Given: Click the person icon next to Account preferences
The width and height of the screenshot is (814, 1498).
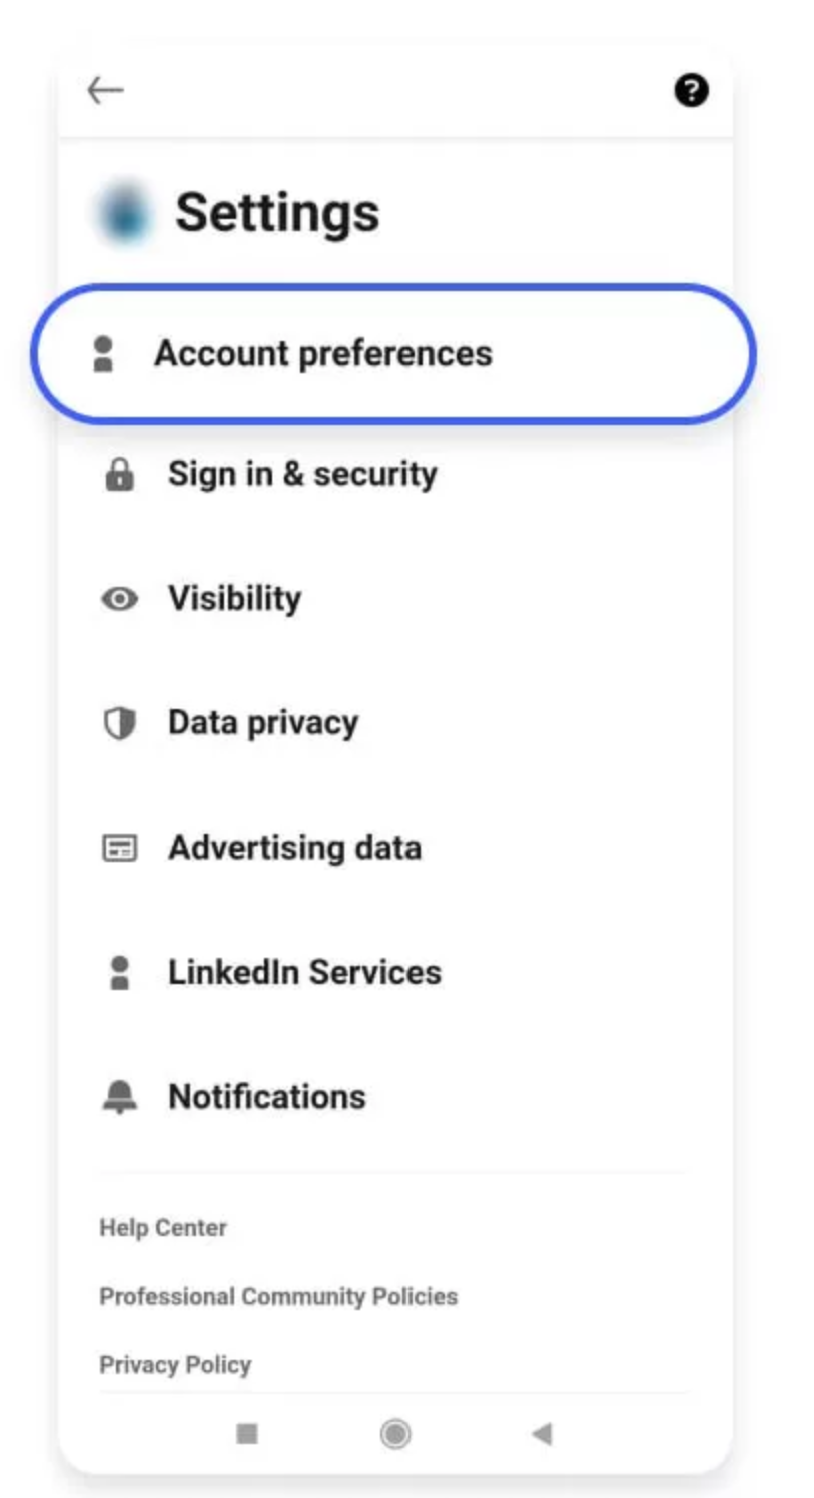Looking at the screenshot, I should click(103, 354).
